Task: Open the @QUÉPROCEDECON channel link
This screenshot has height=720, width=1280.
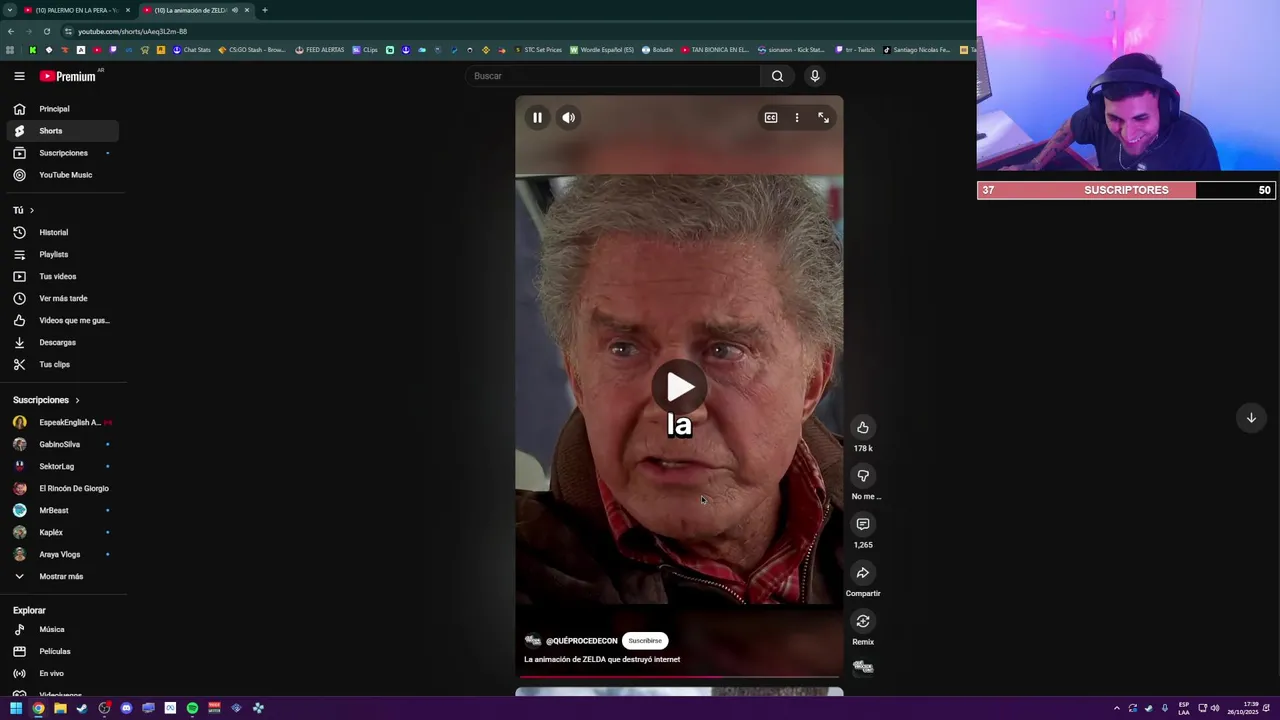Action: click(x=582, y=641)
